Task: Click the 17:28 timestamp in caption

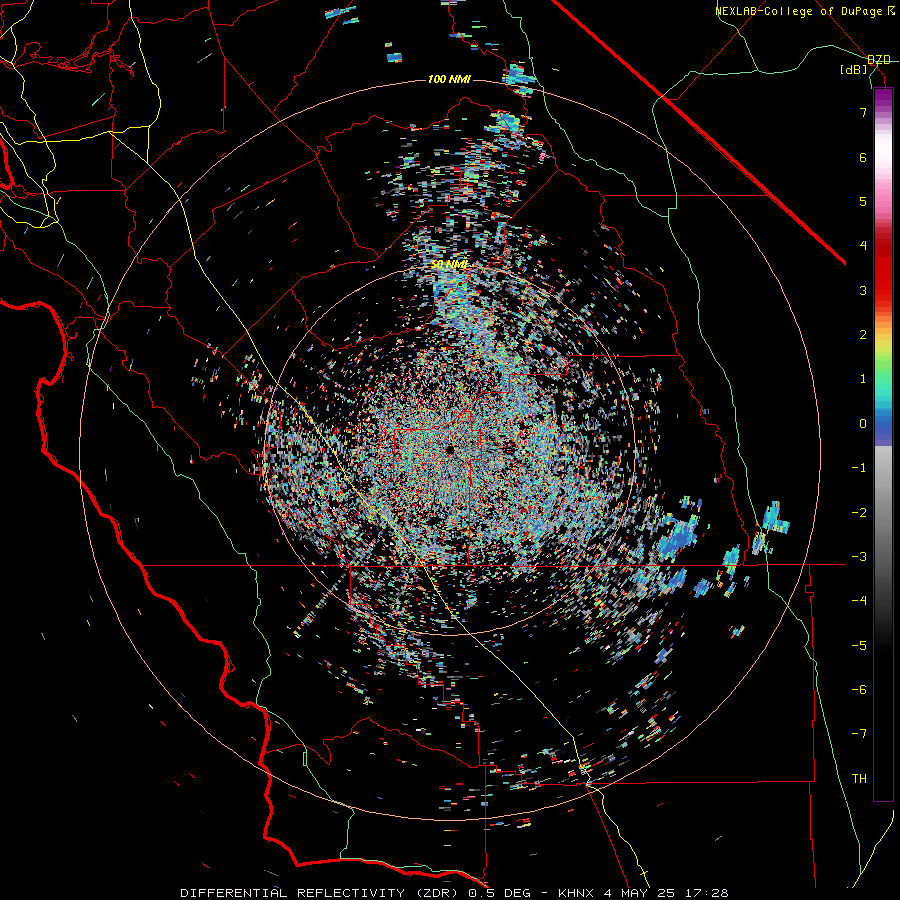Action: coord(707,893)
